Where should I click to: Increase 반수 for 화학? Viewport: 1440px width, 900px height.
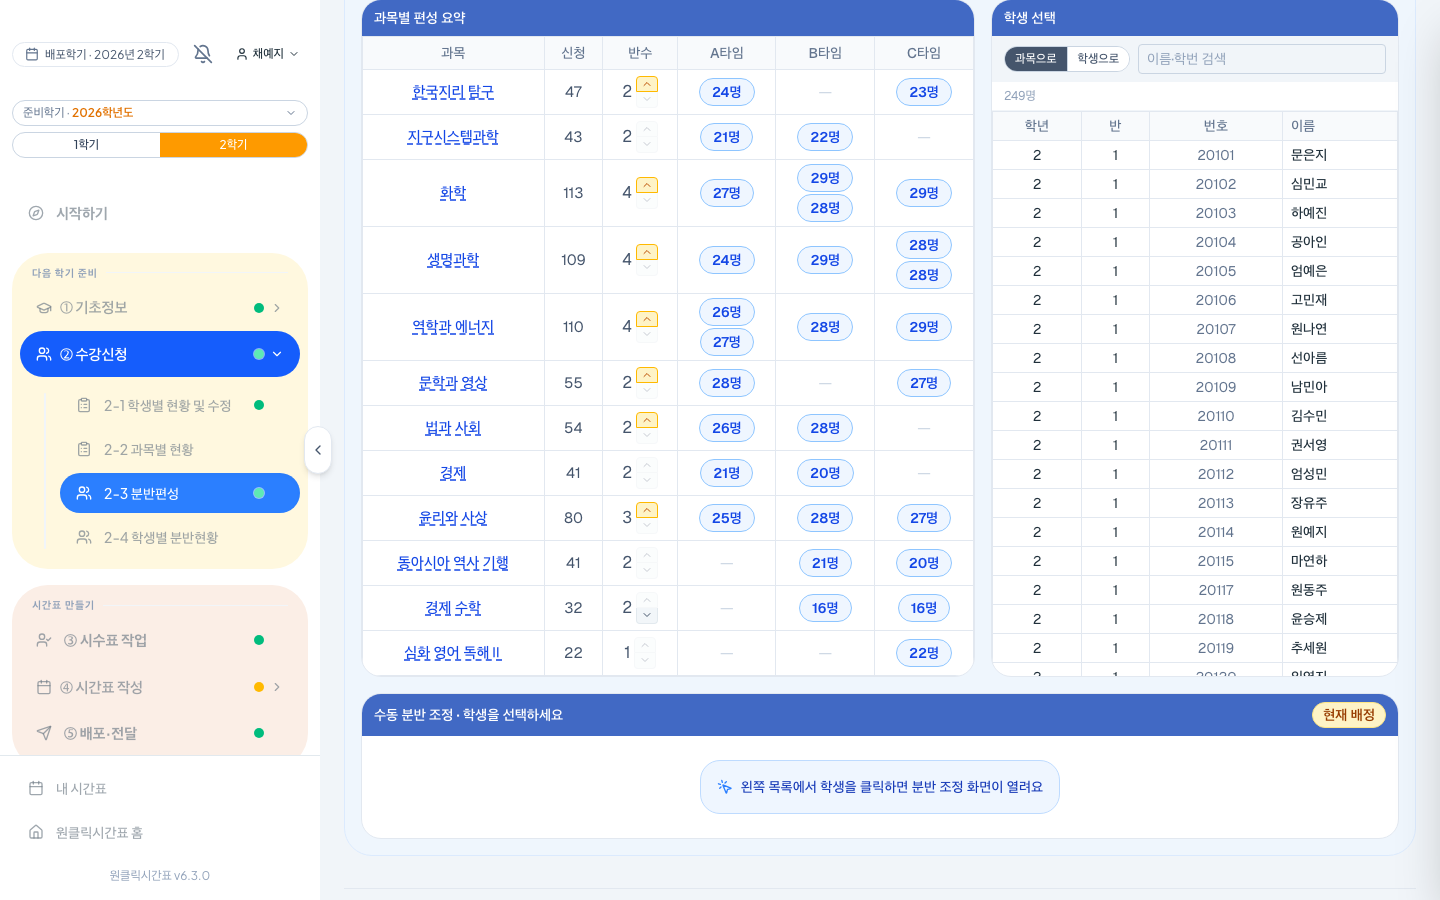click(647, 185)
